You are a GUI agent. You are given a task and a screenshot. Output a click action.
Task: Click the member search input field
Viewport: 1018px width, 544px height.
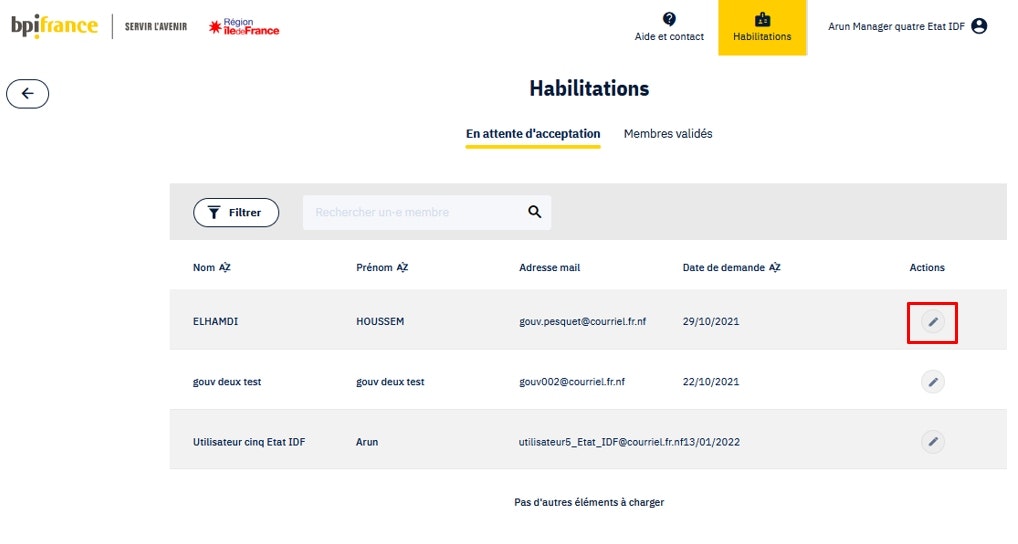(x=415, y=212)
